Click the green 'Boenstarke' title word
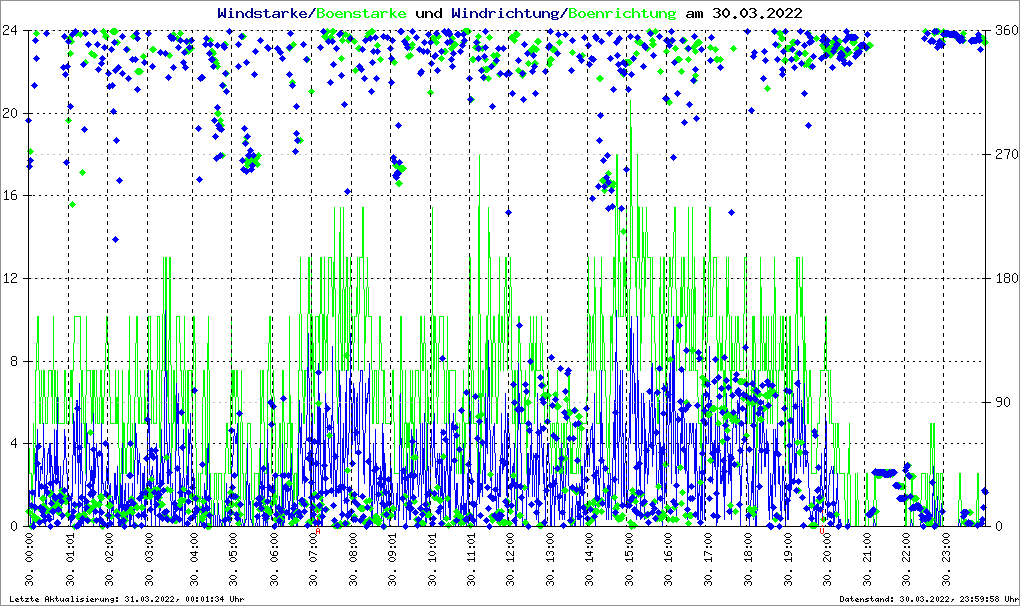 (361, 13)
